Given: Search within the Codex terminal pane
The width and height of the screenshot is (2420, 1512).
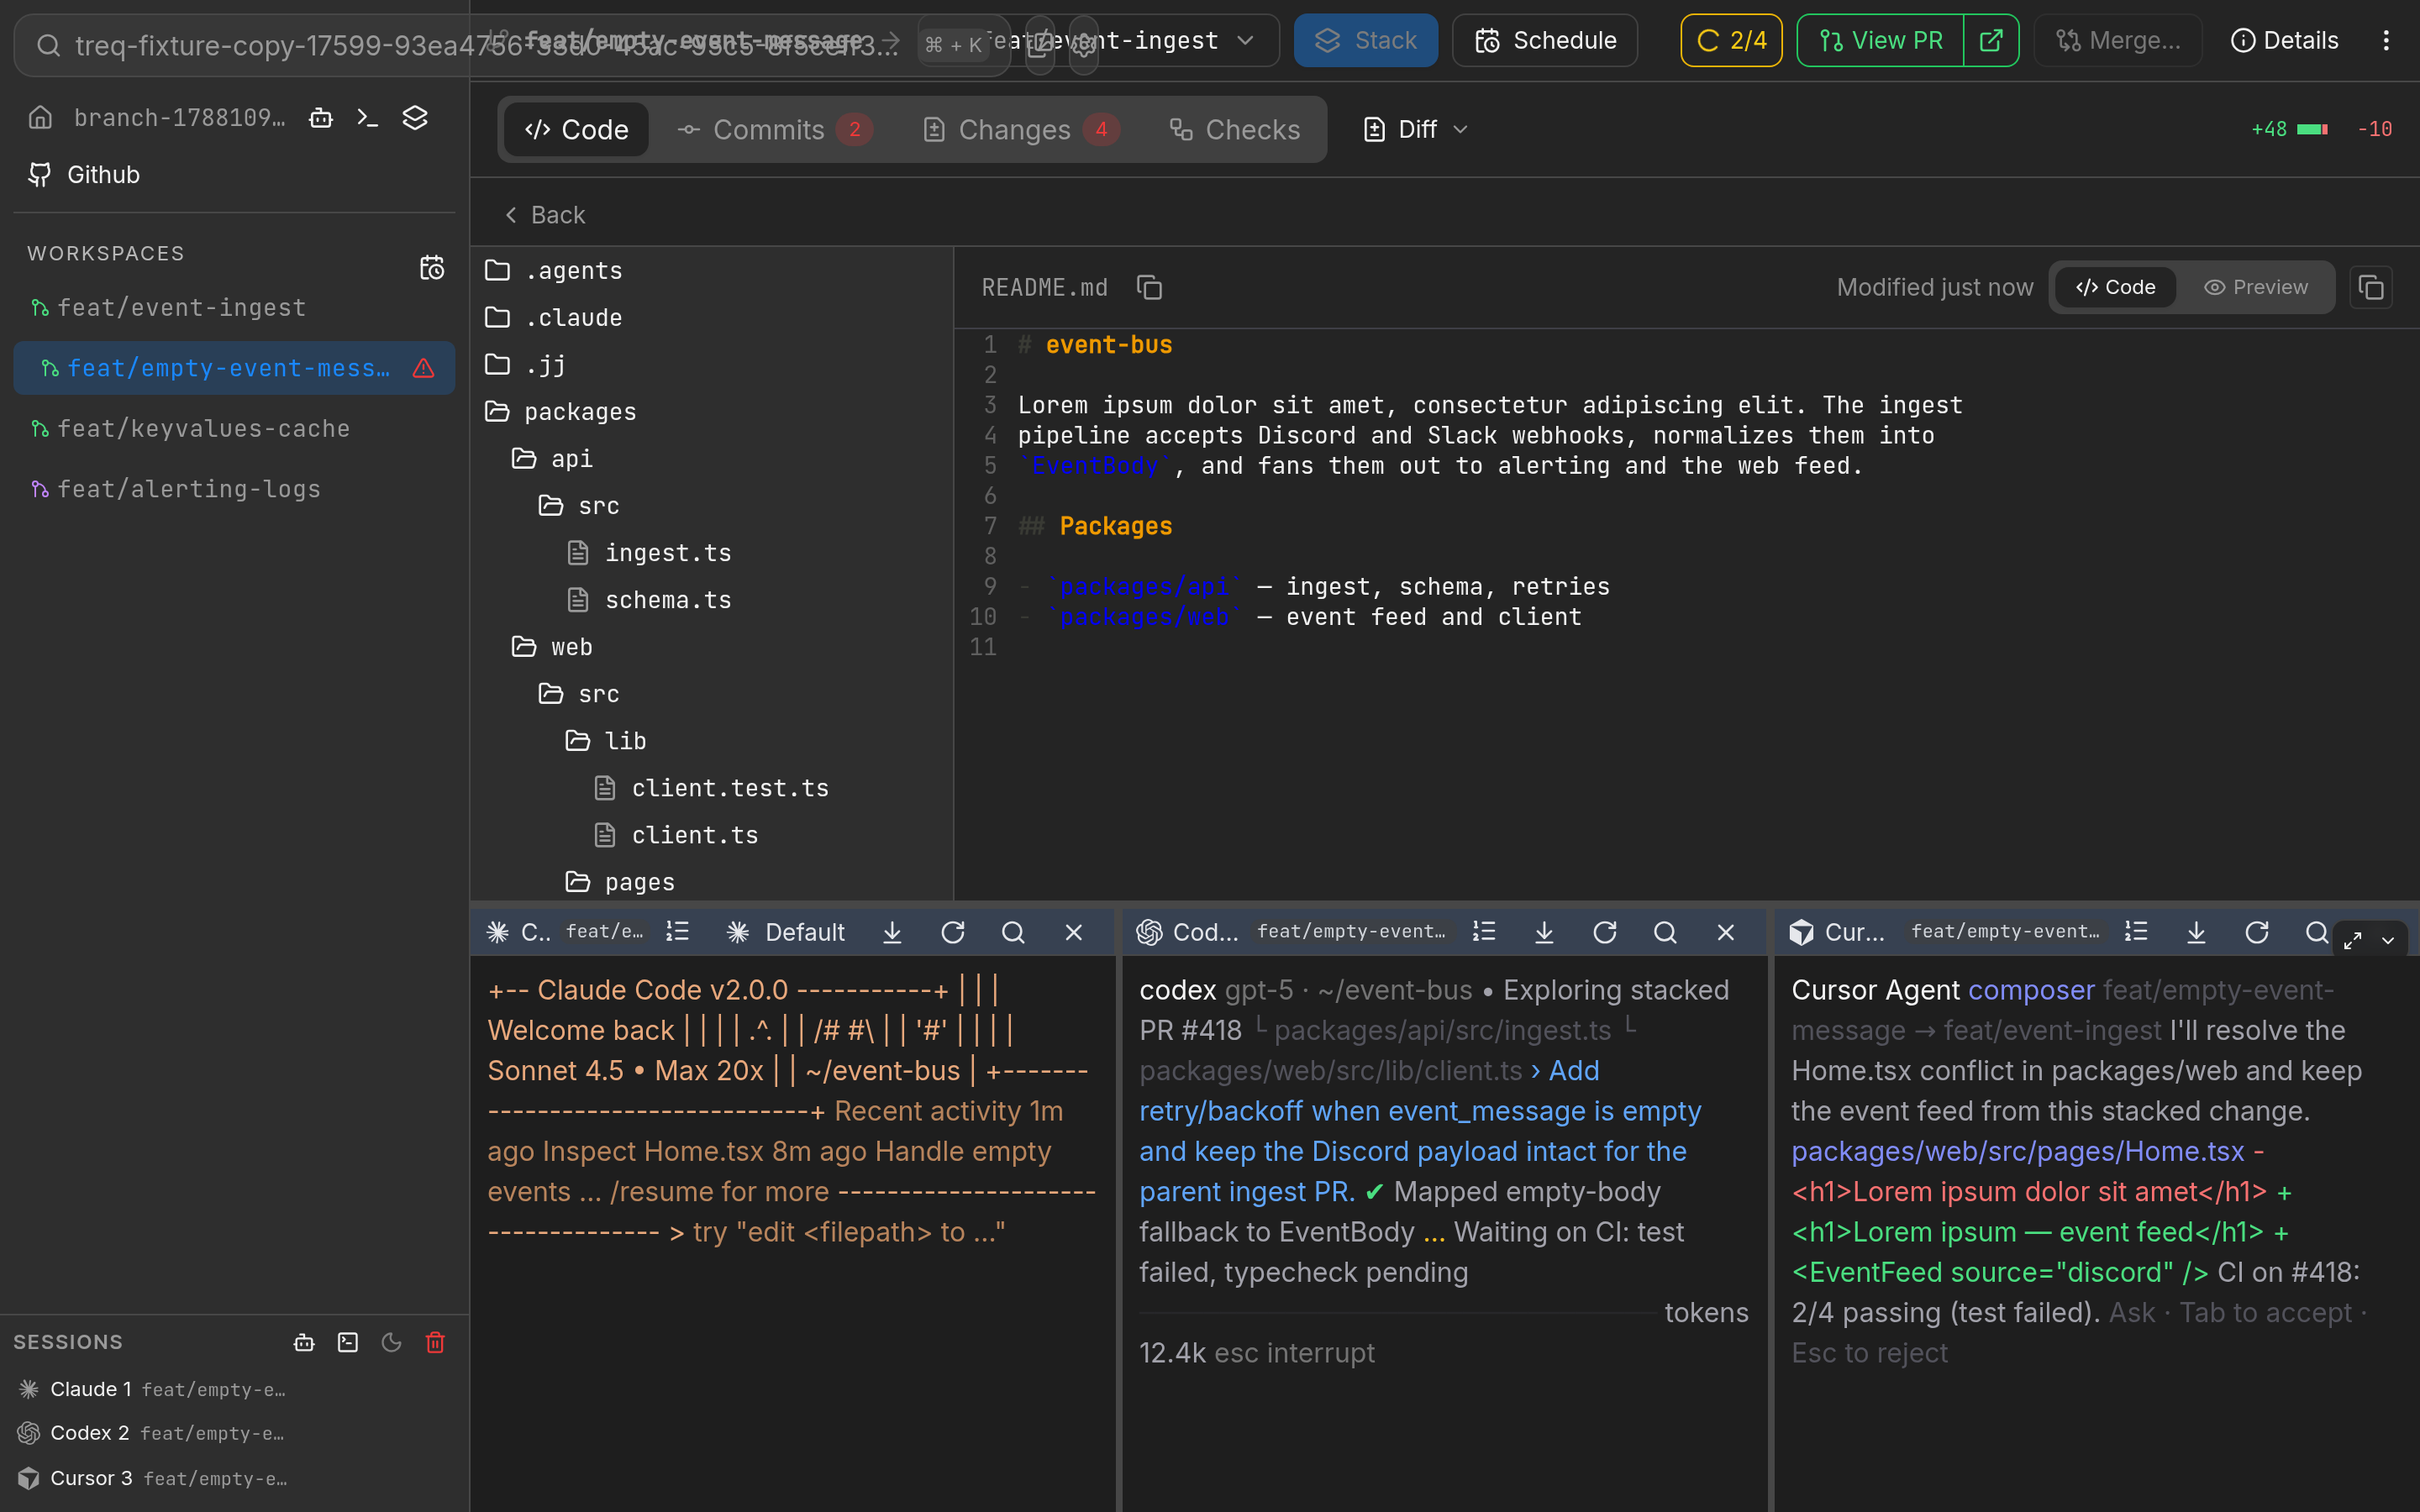Looking at the screenshot, I should (1665, 932).
